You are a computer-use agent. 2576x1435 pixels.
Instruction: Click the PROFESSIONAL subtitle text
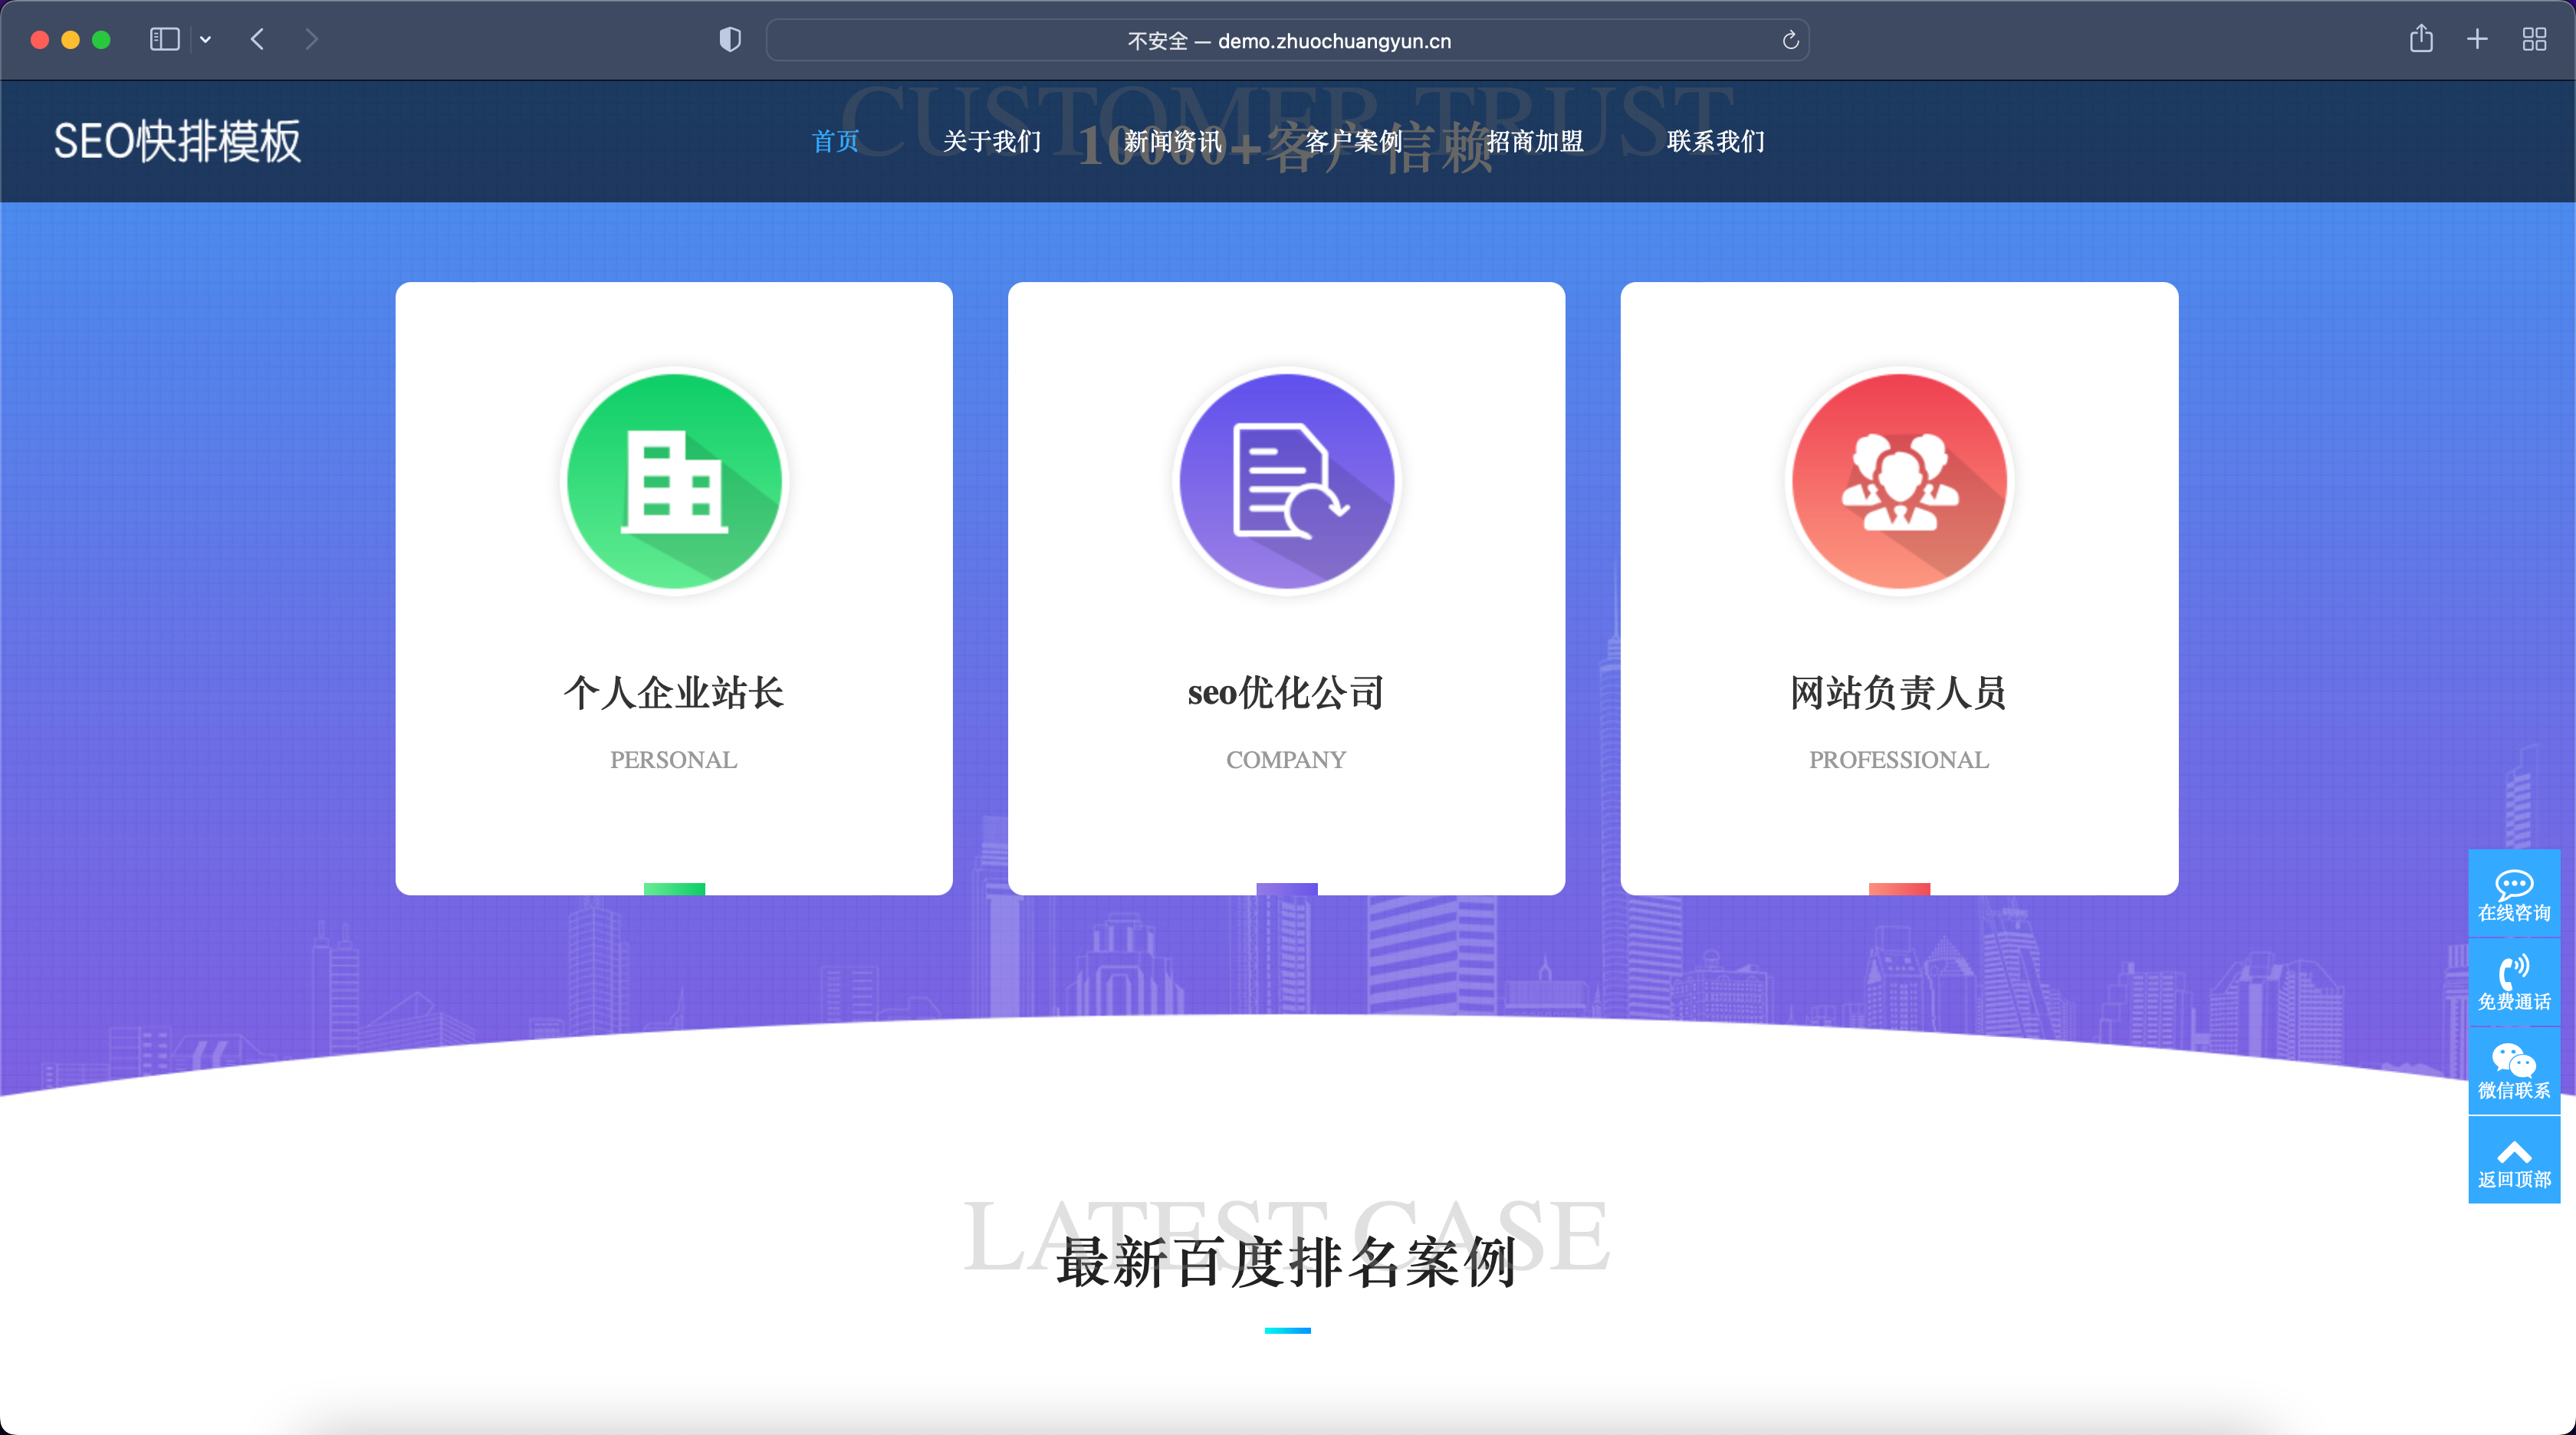[x=1899, y=760]
